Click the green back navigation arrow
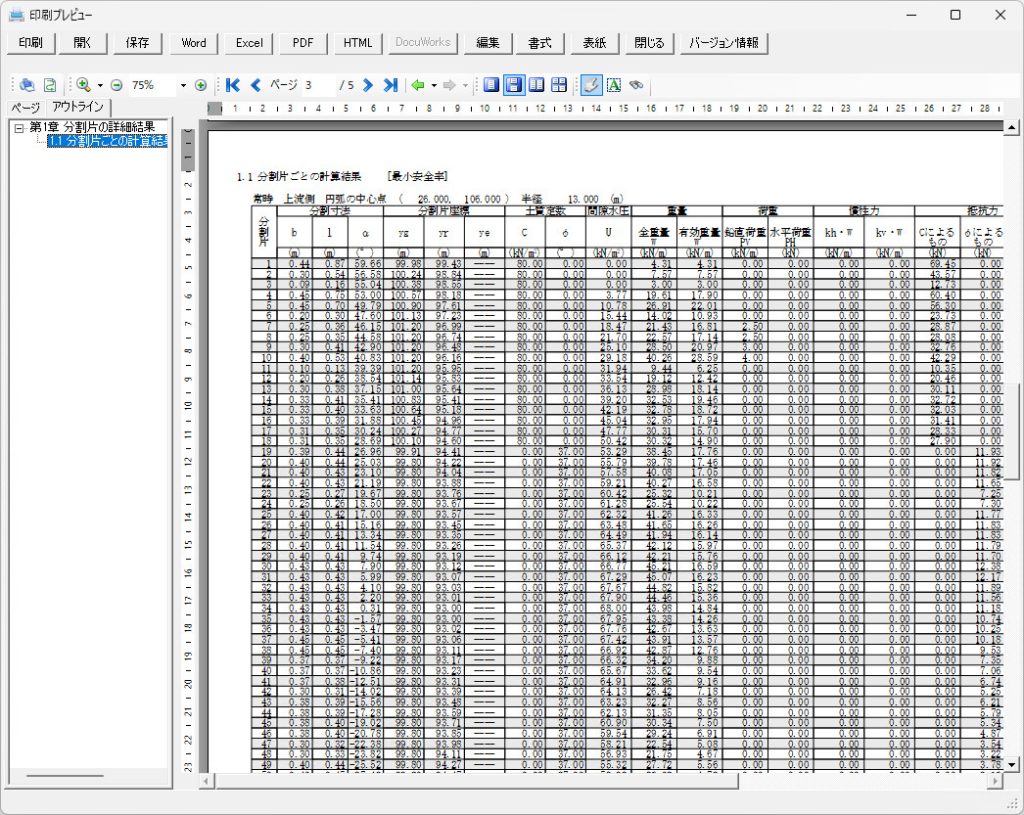The height and width of the screenshot is (815, 1024). 417,85
